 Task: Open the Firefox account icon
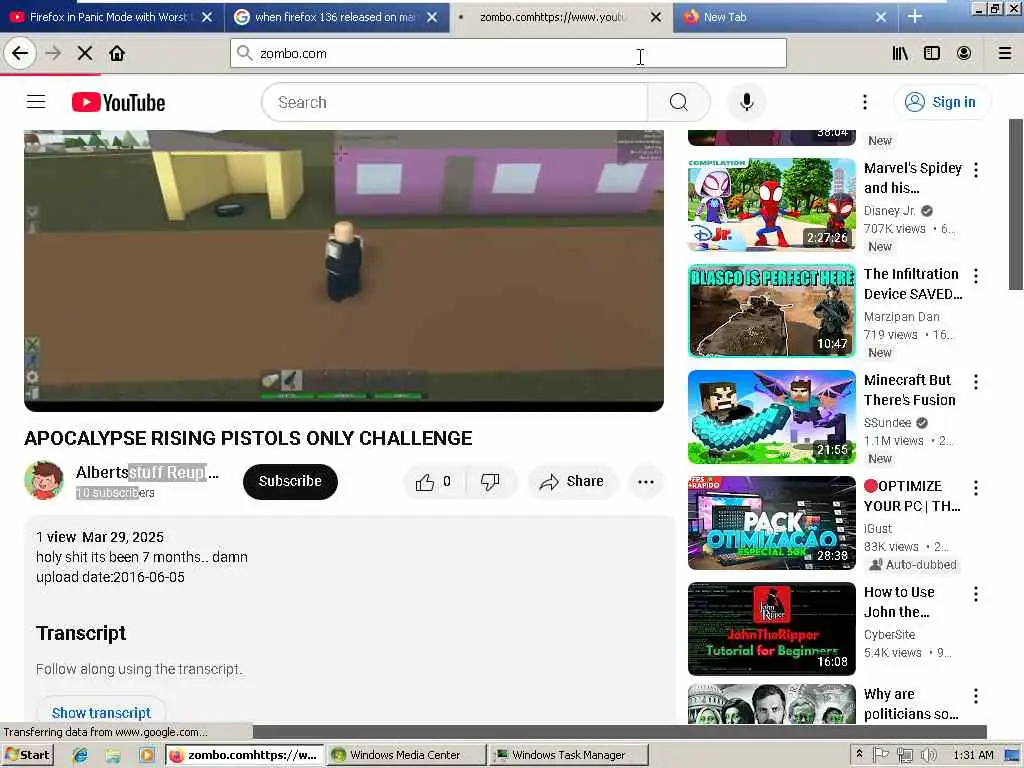click(964, 54)
